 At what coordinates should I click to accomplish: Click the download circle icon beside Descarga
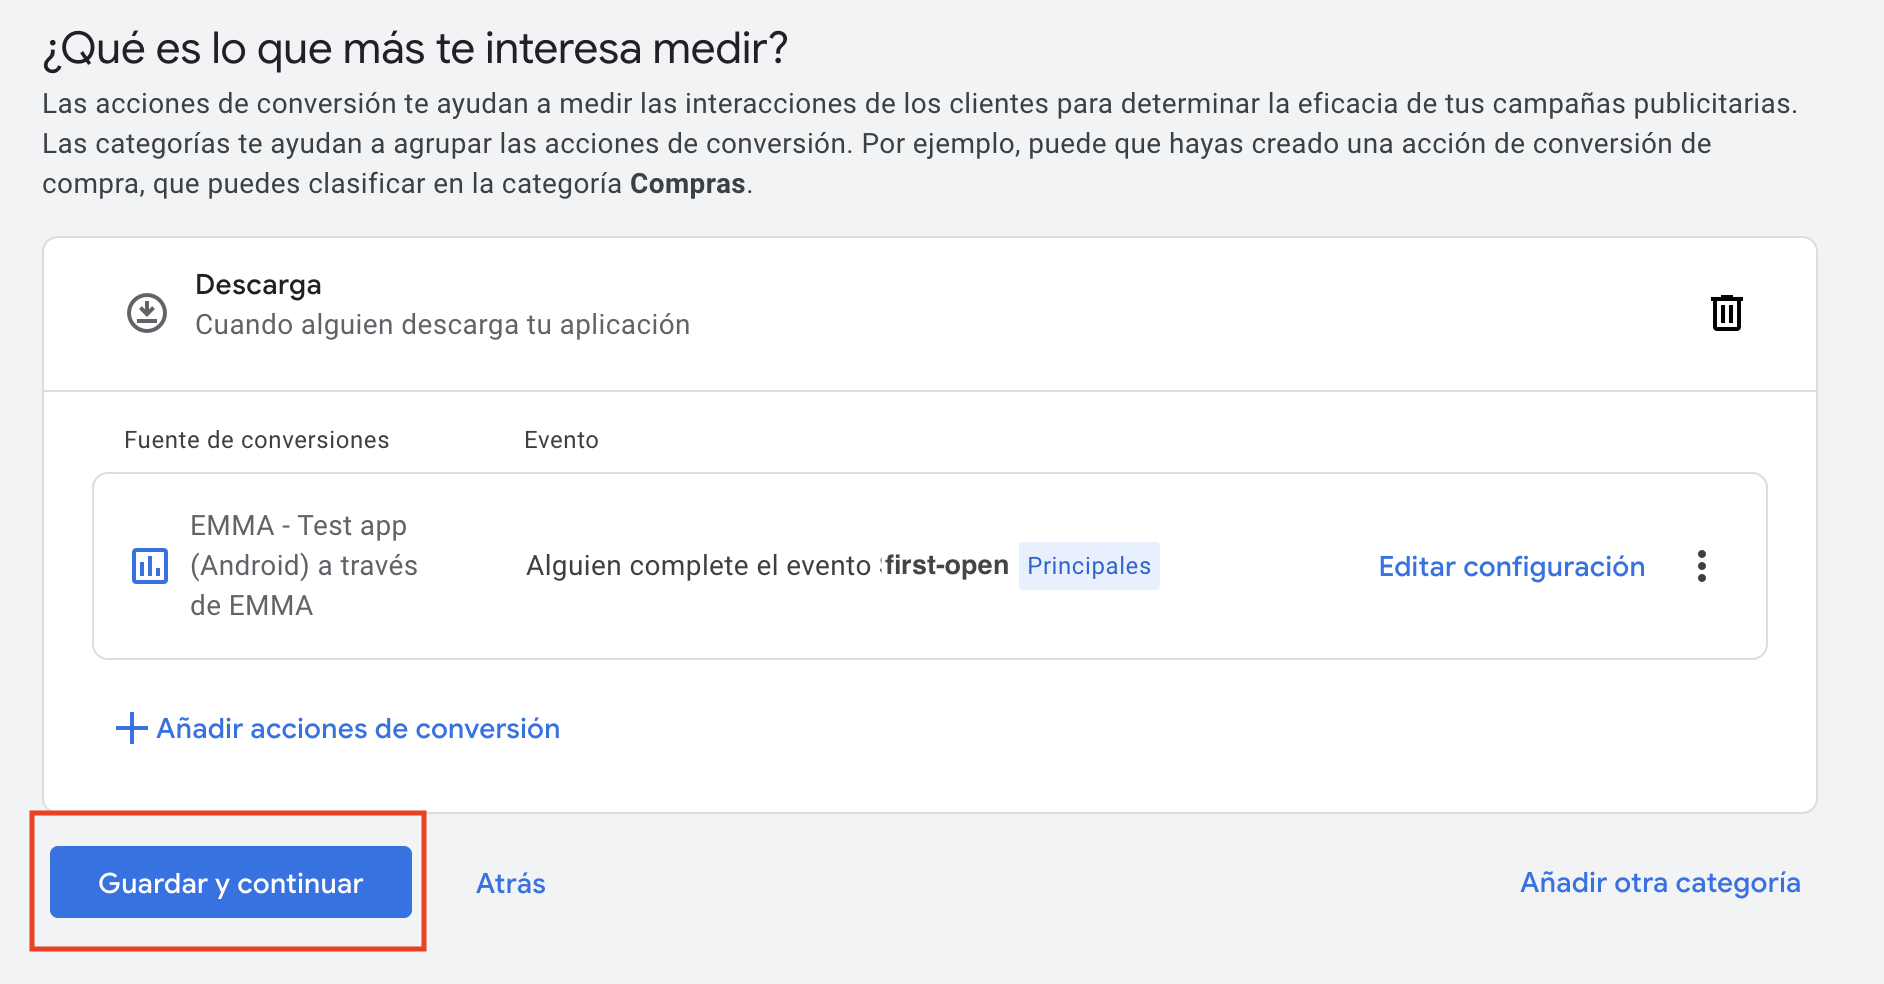point(147,313)
